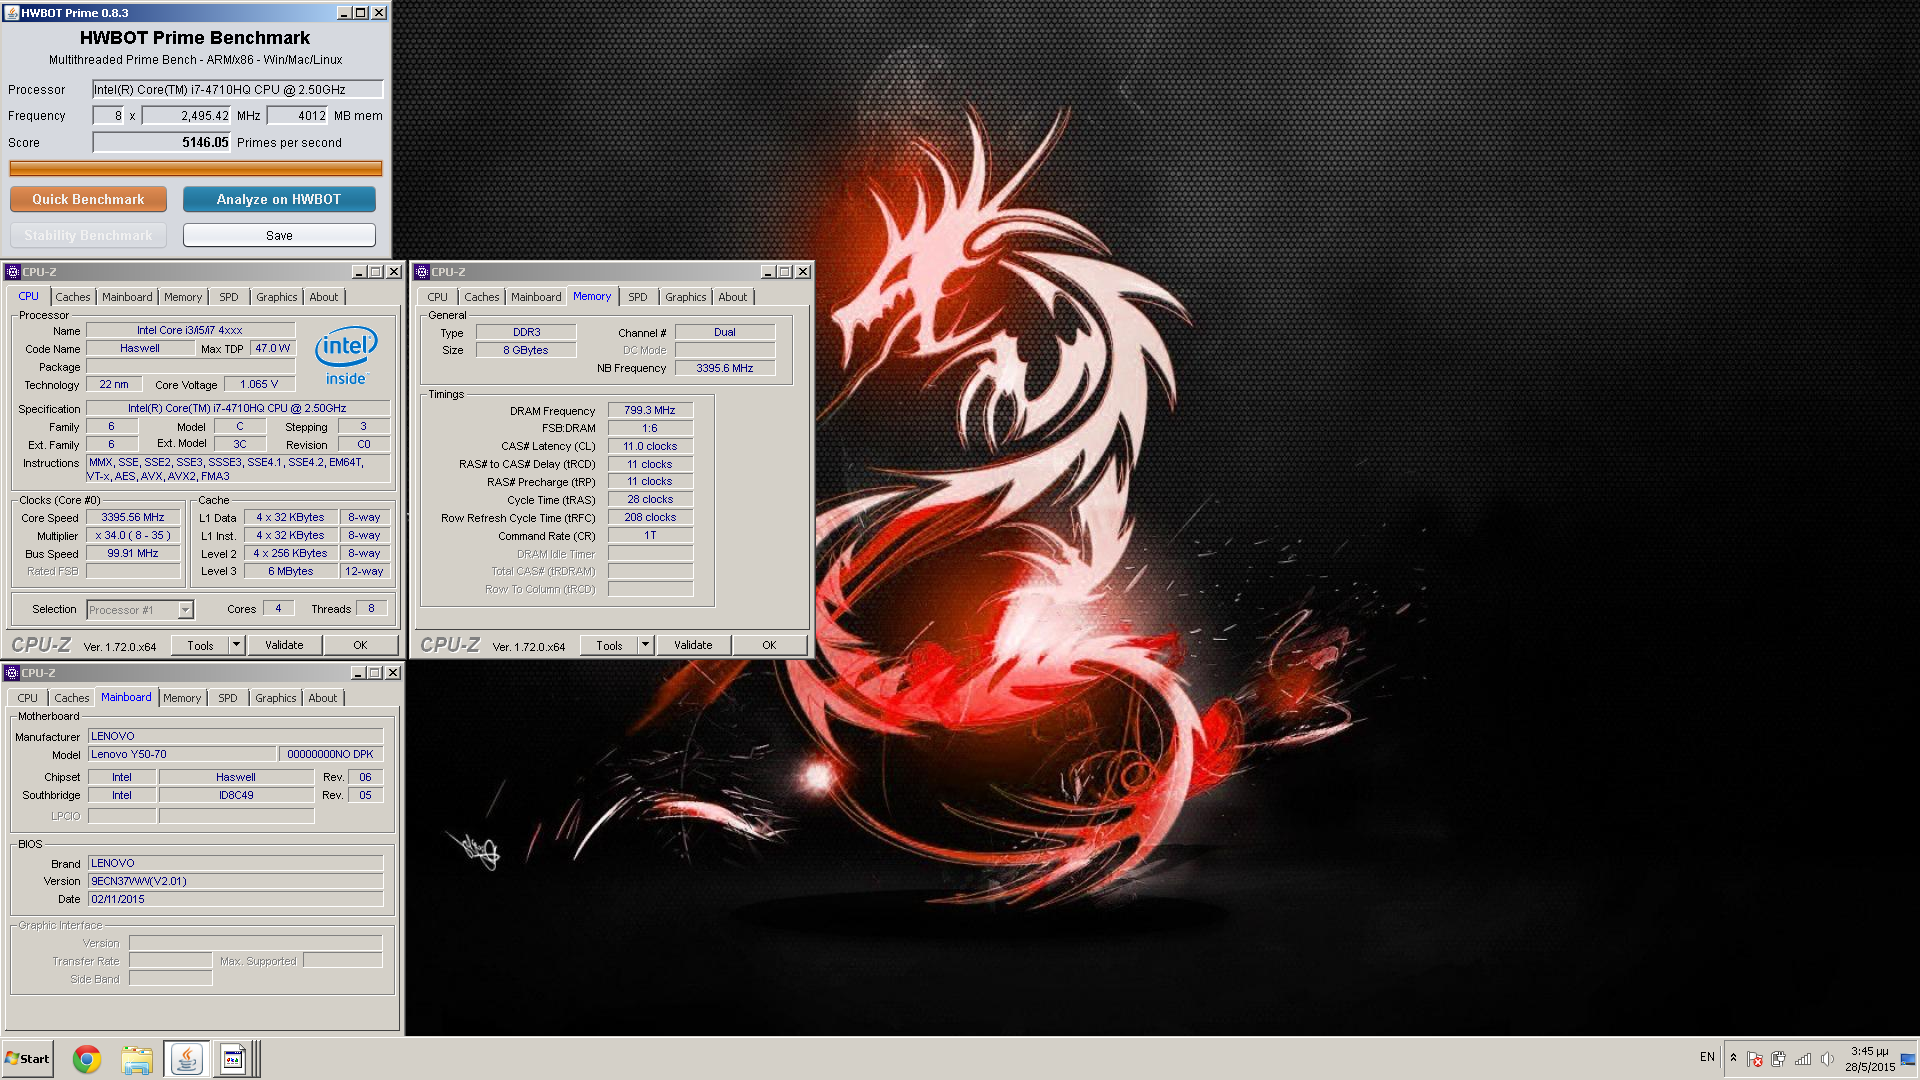The image size is (1920, 1080).
Task: Switch to CPU tab in Memory window
Action: tap(437, 297)
